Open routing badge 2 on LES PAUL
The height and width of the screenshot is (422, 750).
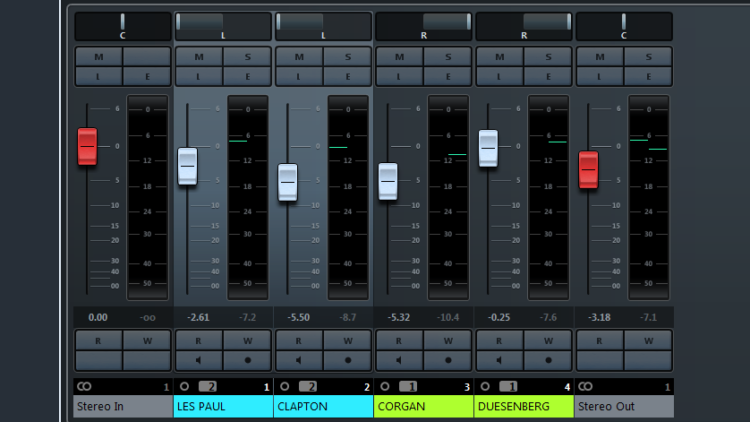[x=208, y=386]
